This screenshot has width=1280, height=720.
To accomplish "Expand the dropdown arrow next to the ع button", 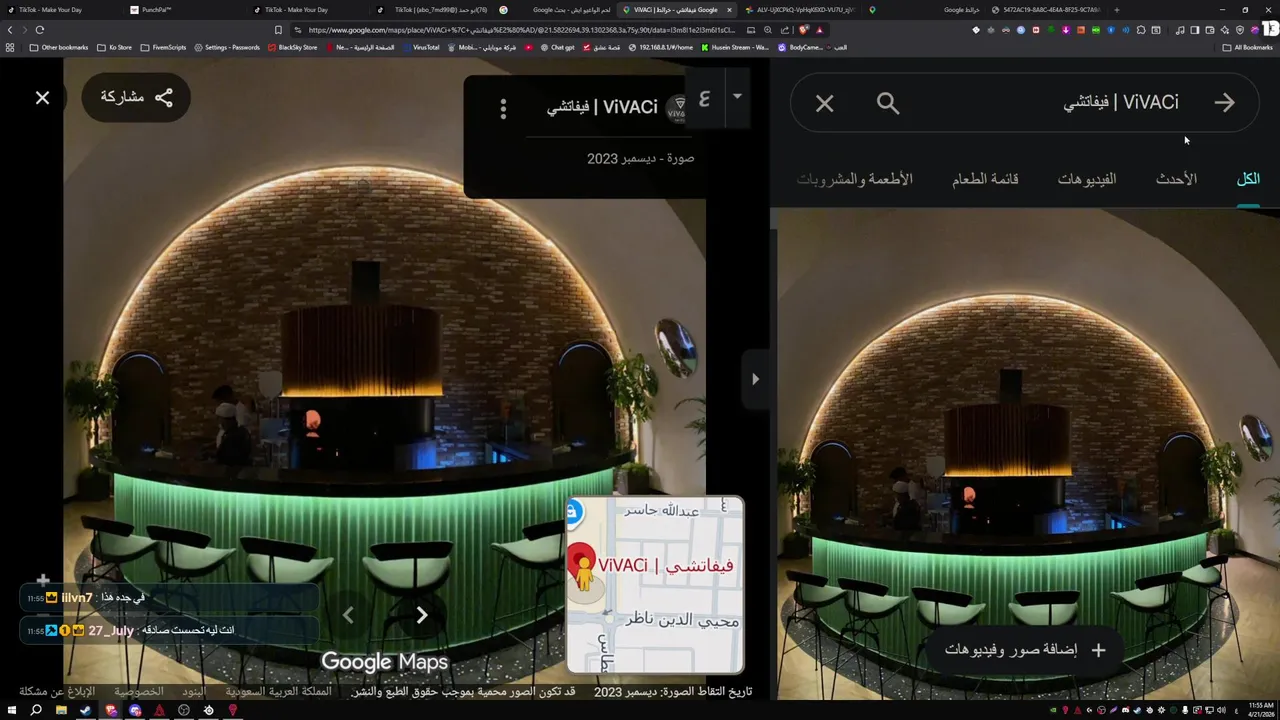I will [737, 97].
